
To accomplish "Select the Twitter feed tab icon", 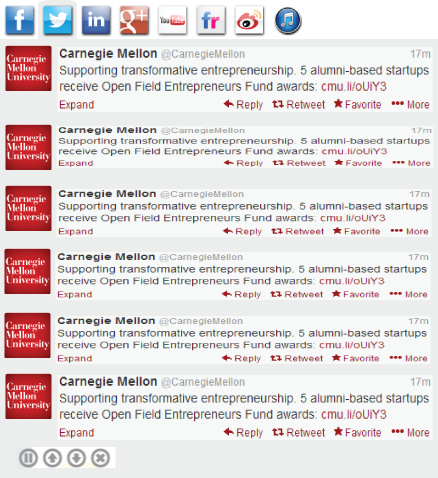I will pos(58,20).
